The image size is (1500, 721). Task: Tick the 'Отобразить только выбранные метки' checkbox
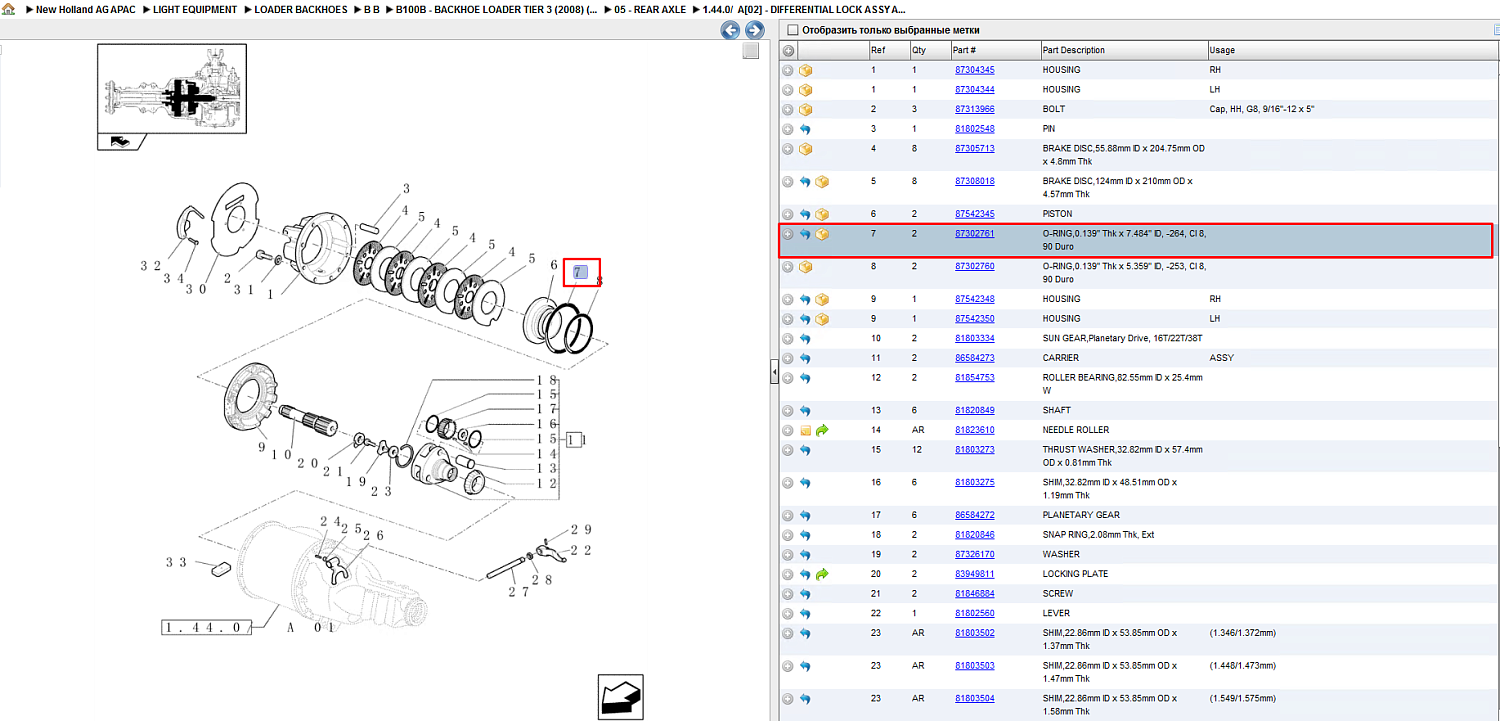click(x=794, y=30)
